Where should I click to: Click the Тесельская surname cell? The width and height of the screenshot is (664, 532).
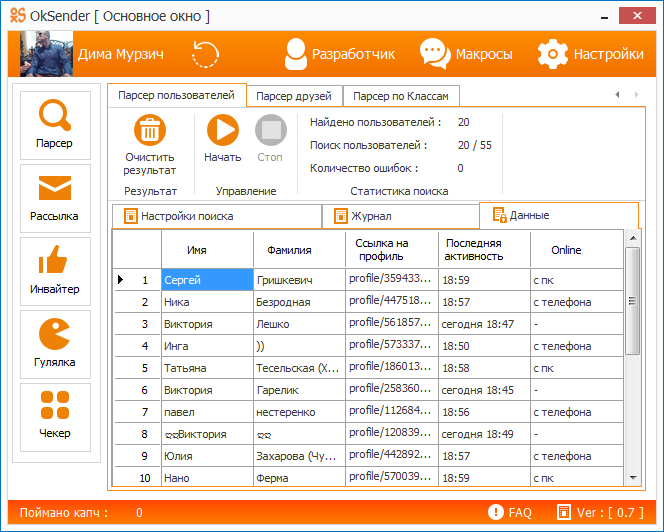click(299, 368)
